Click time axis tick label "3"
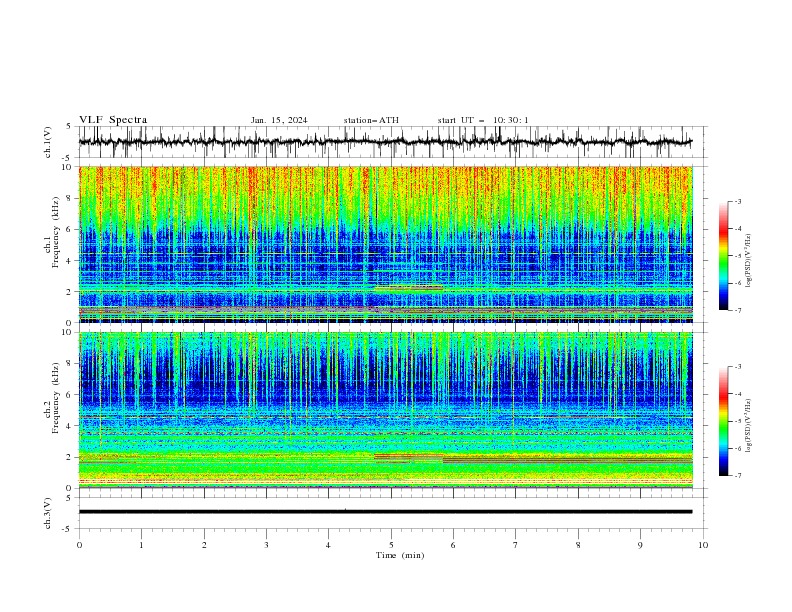792x612 pixels. (x=266, y=545)
